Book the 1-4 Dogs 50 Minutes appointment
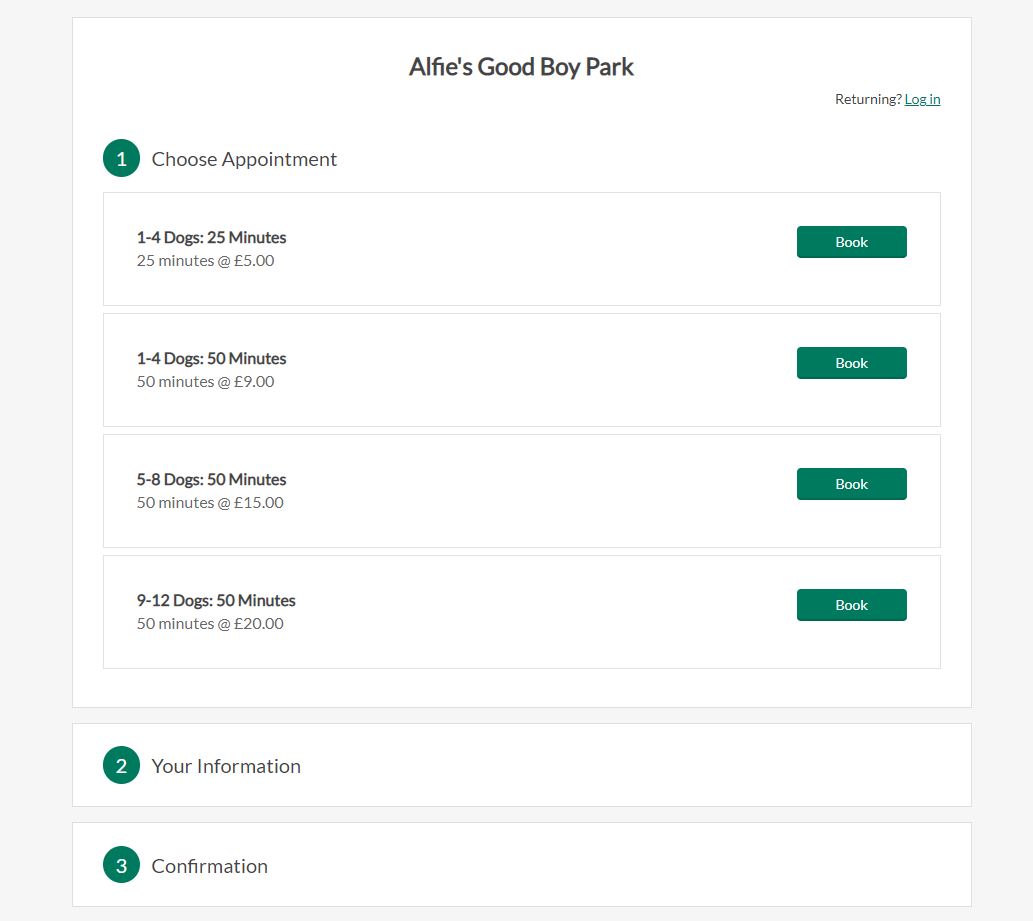 851,363
